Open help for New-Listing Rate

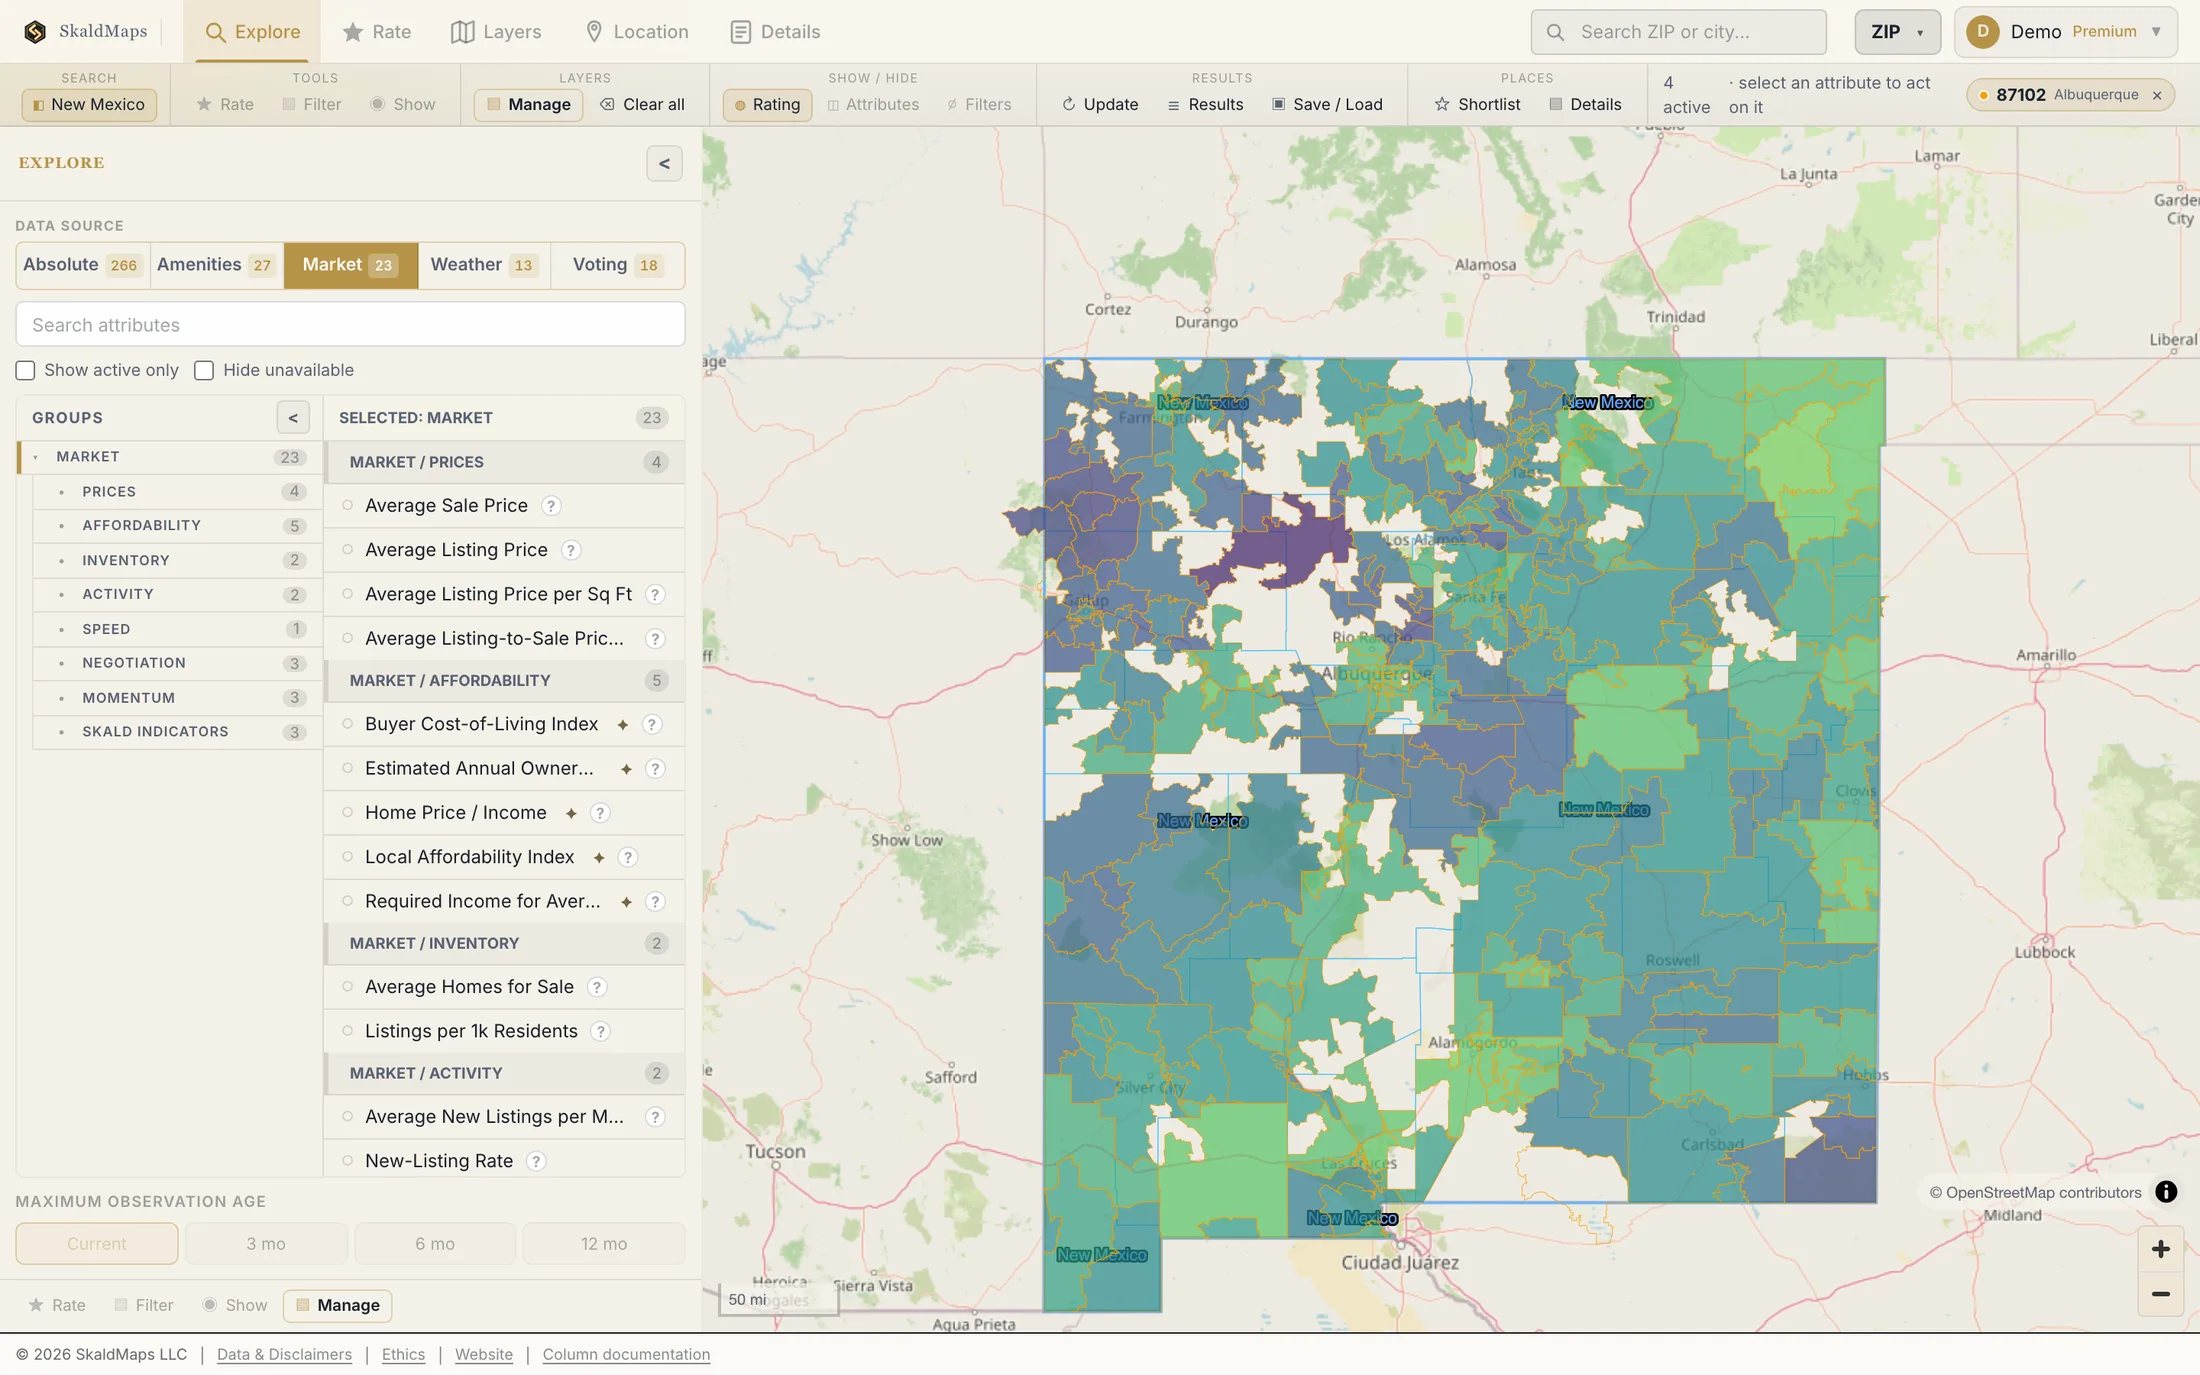click(536, 1161)
